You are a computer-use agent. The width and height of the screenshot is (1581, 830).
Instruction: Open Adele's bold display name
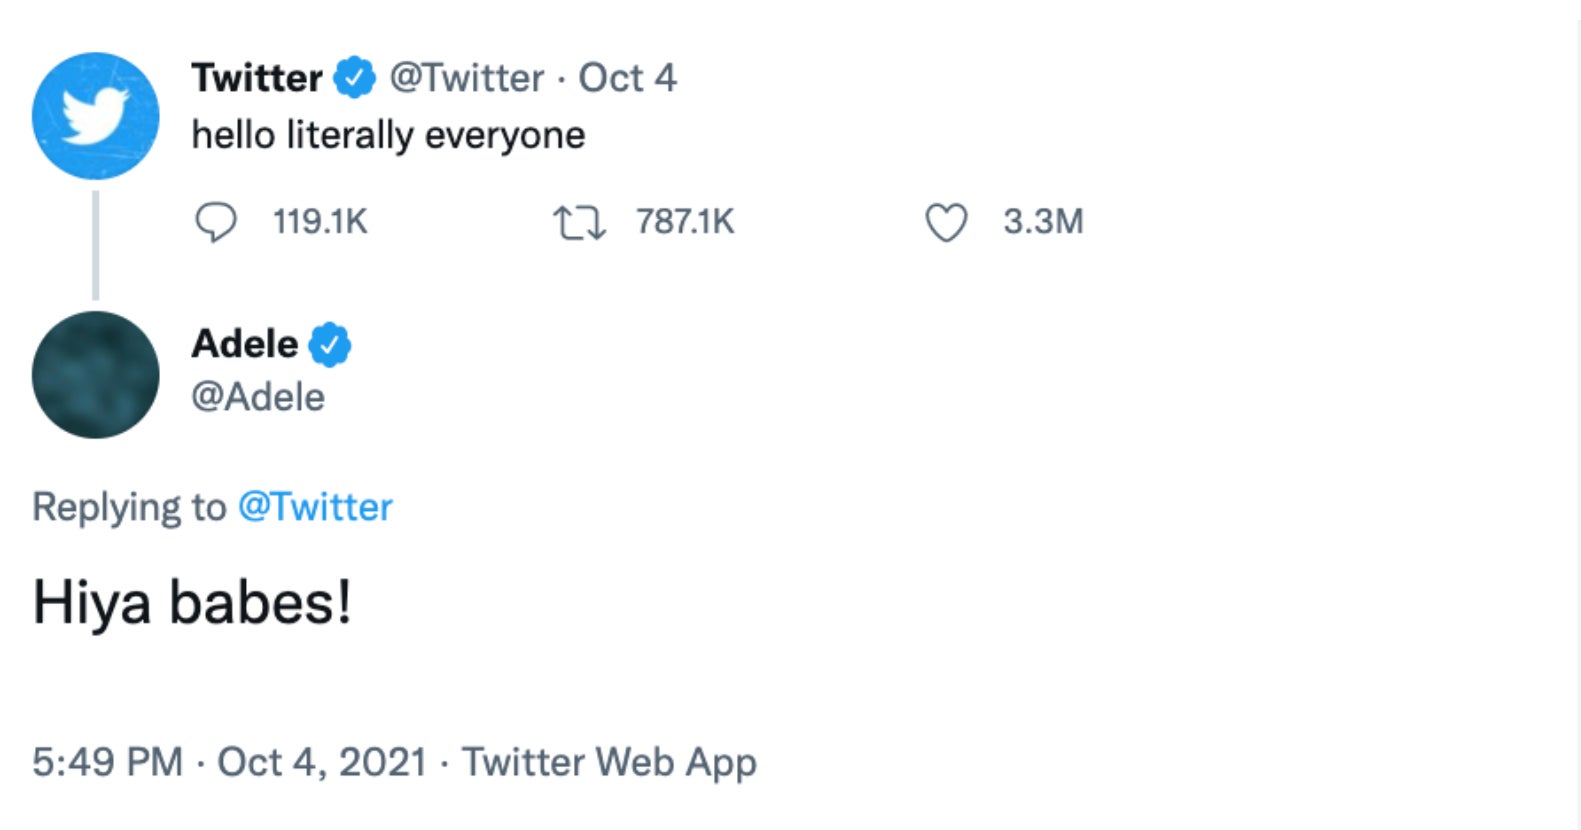(244, 344)
